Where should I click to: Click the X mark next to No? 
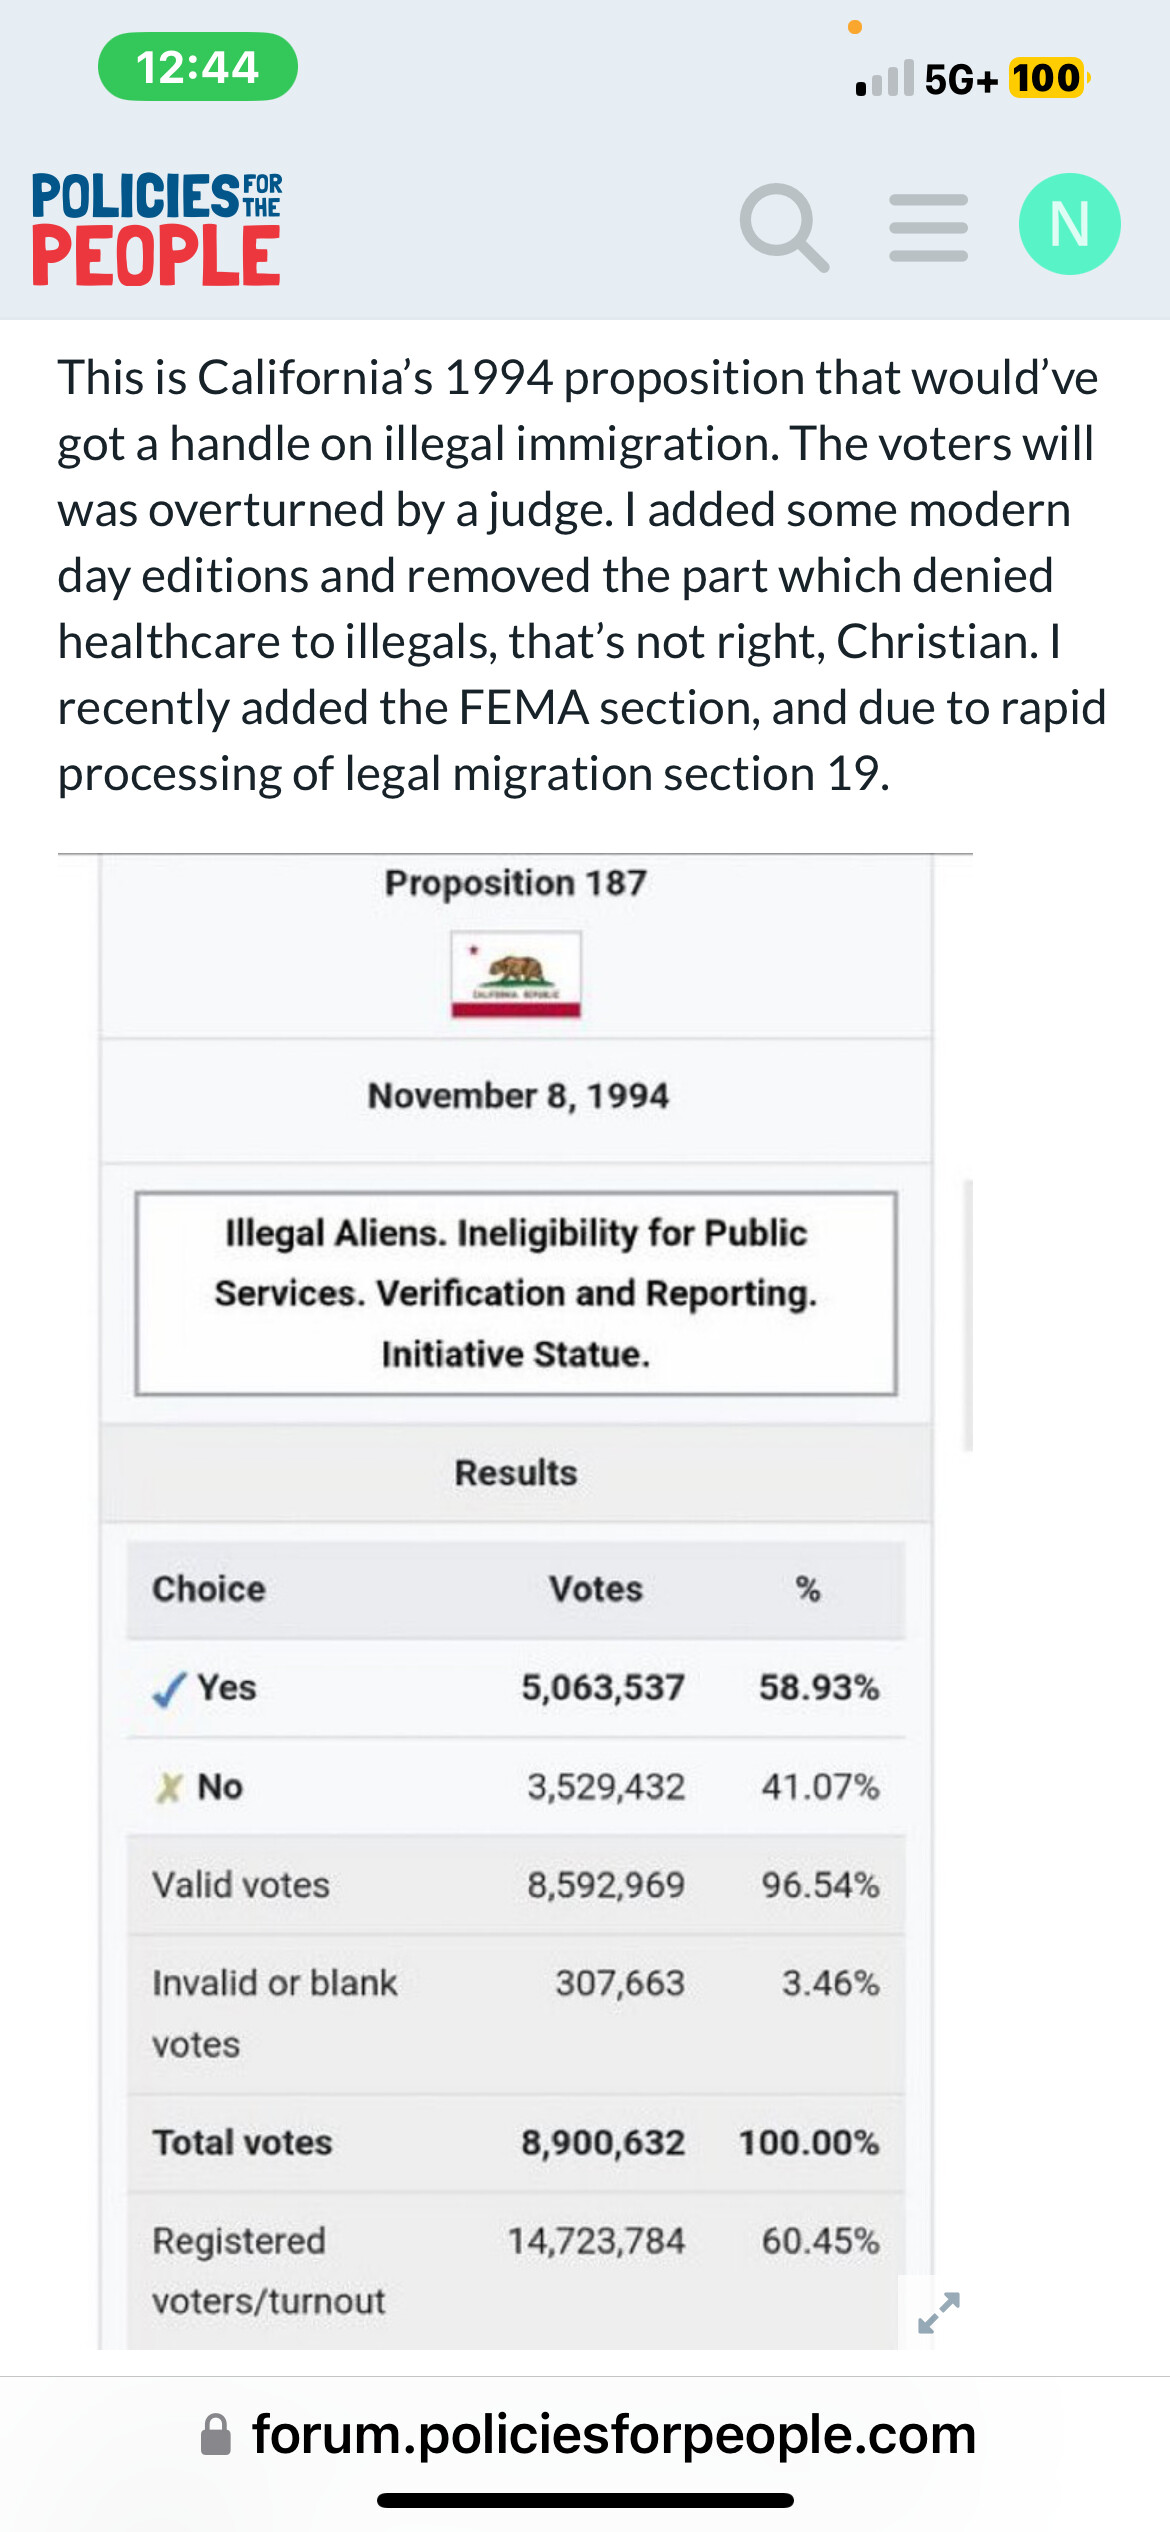point(169,1787)
